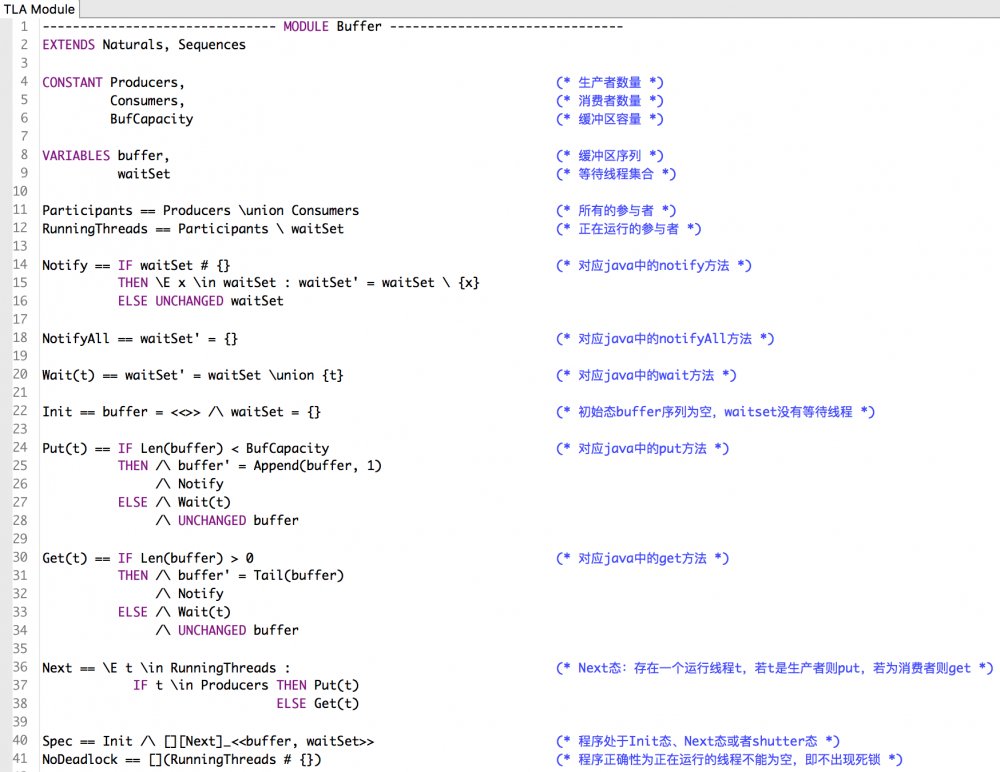Click the 'VARIABLES buffer,' declaration

(106, 156)
